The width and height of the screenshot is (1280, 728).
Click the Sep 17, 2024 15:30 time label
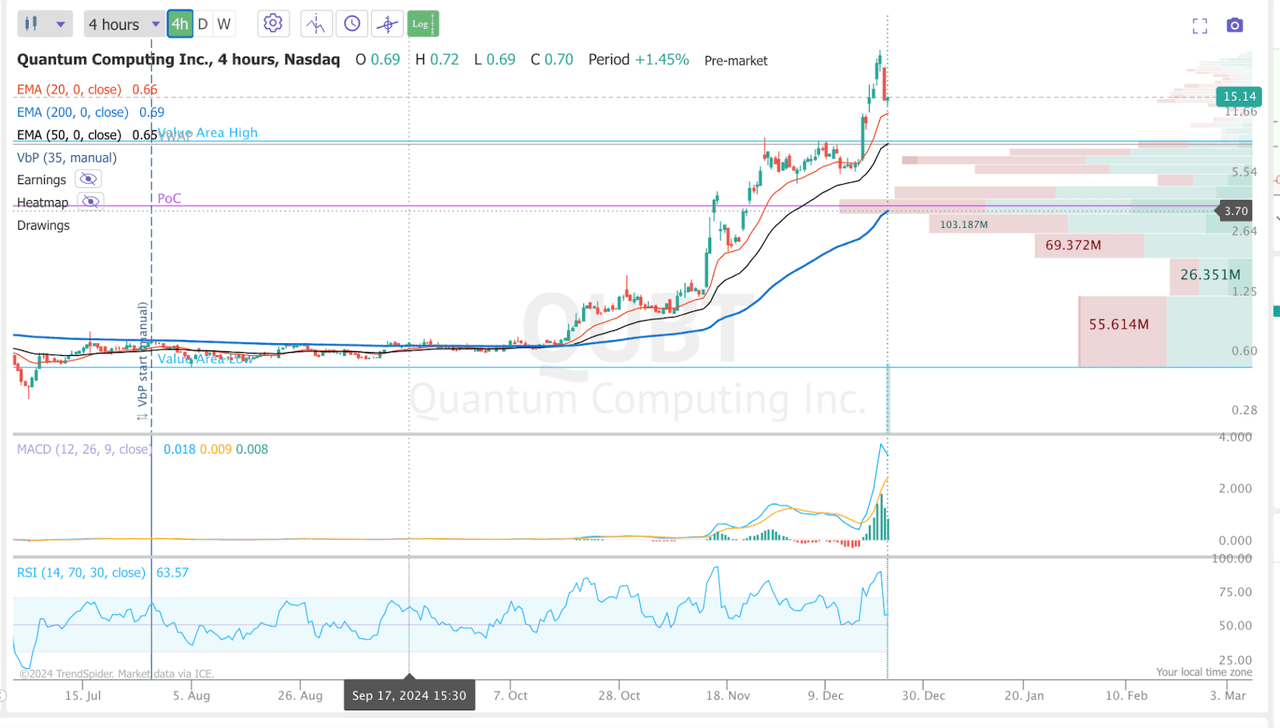point(409,695)
